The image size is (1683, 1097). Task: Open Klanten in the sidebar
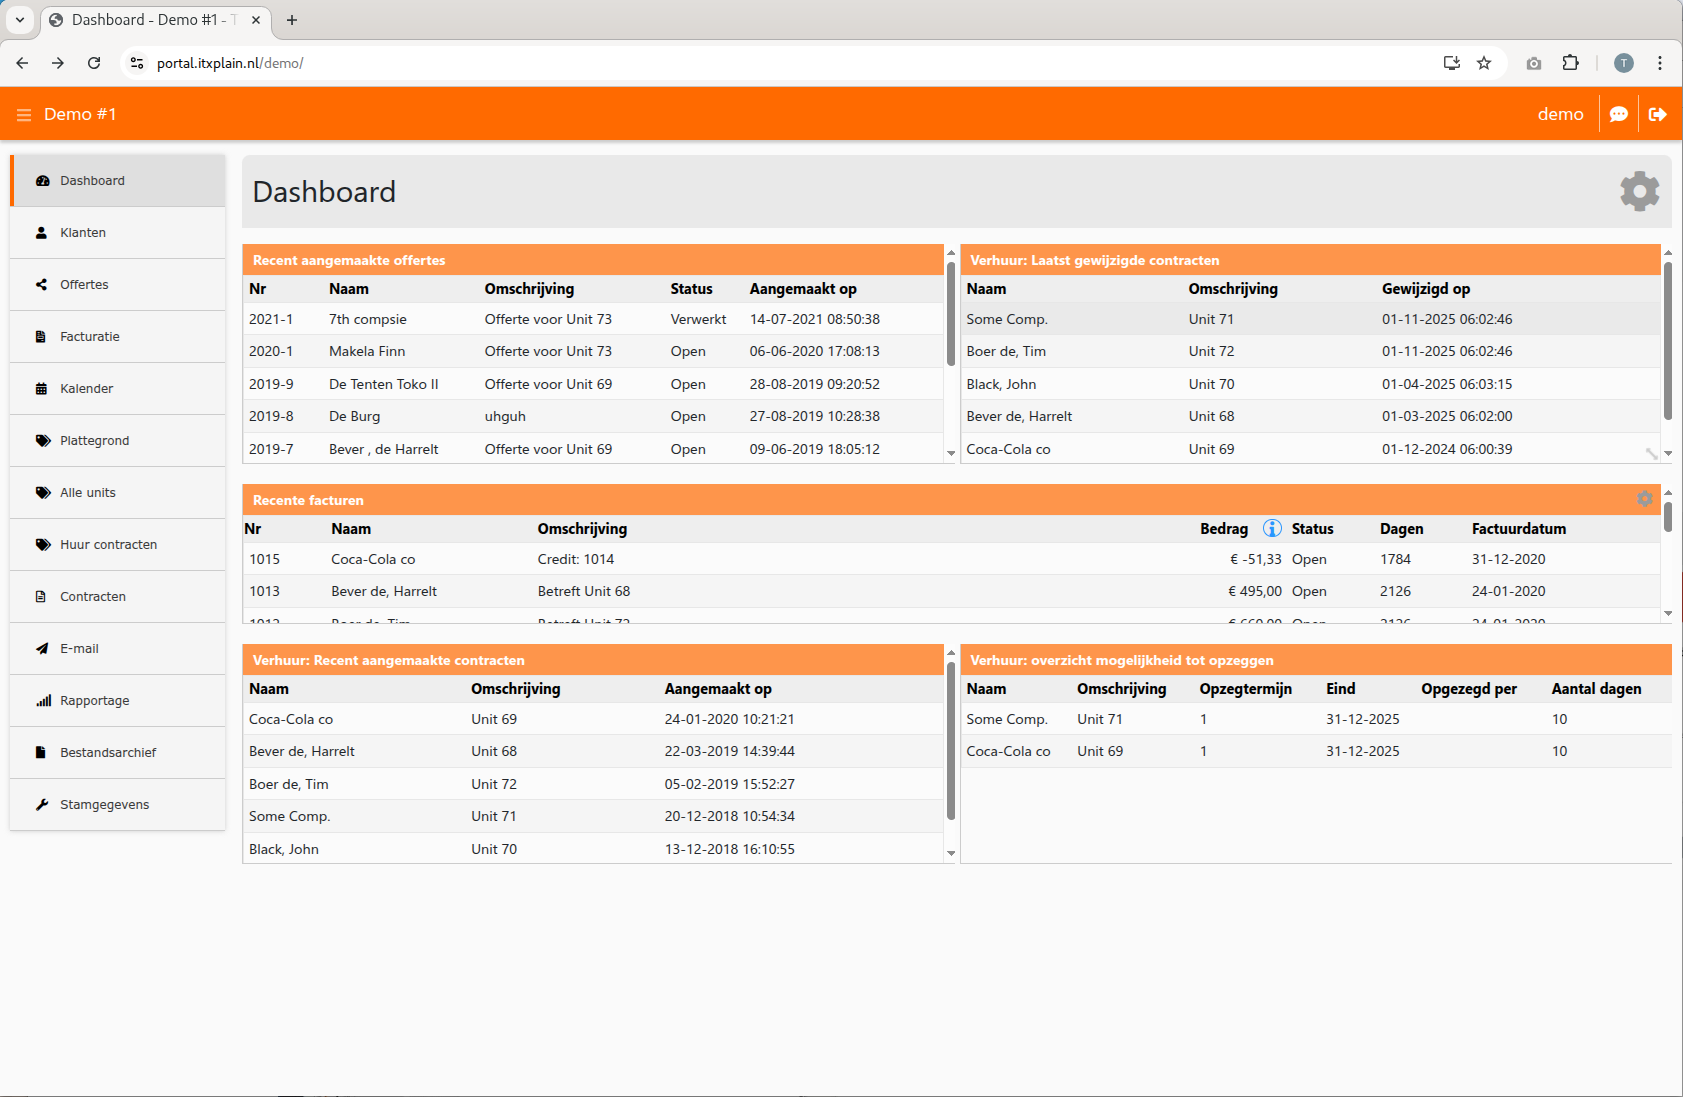click(x=83, y=233)
